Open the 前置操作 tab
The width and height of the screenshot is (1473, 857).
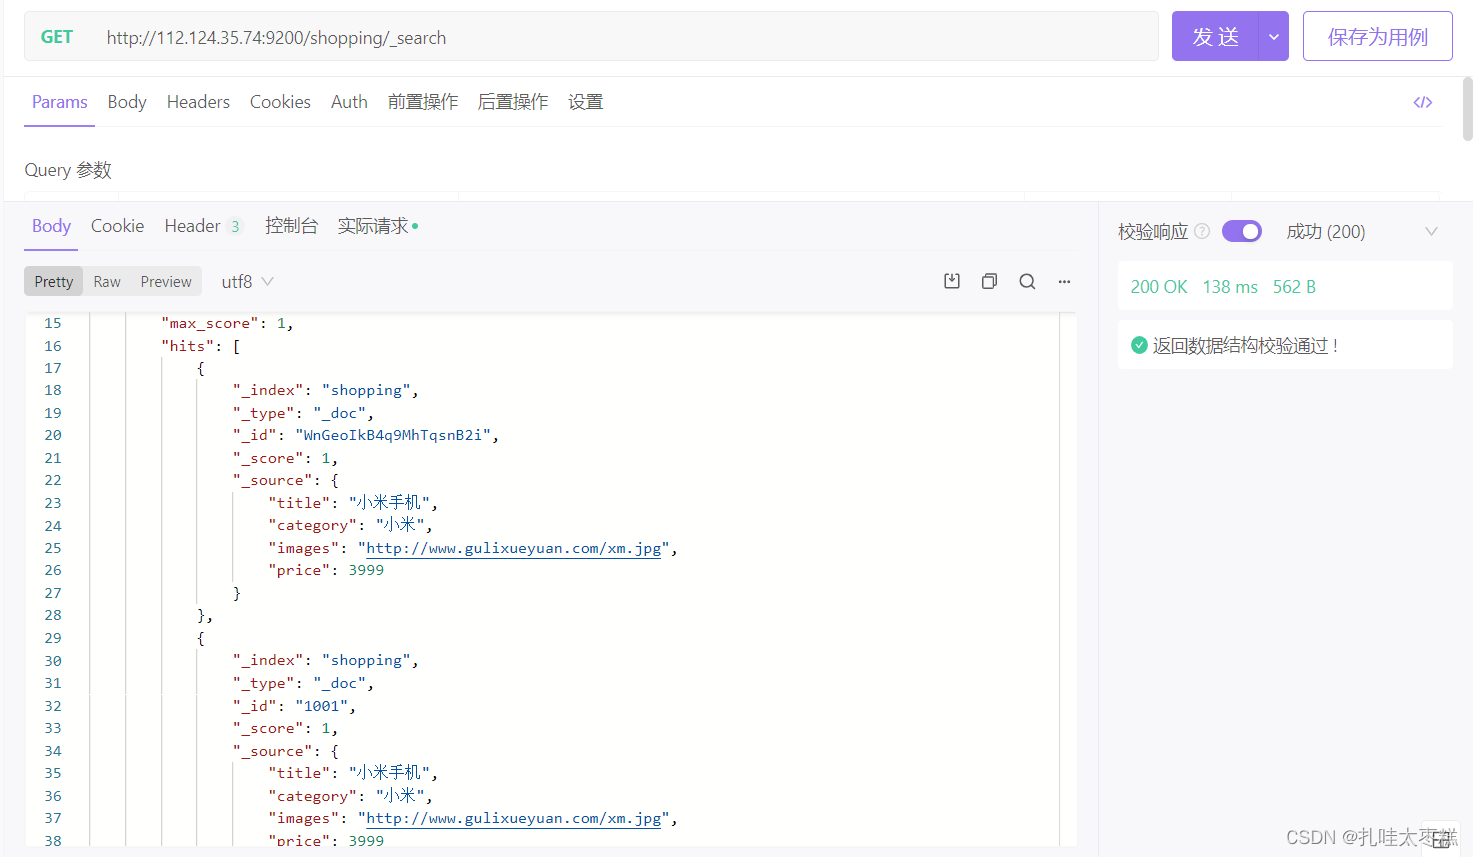423,102
